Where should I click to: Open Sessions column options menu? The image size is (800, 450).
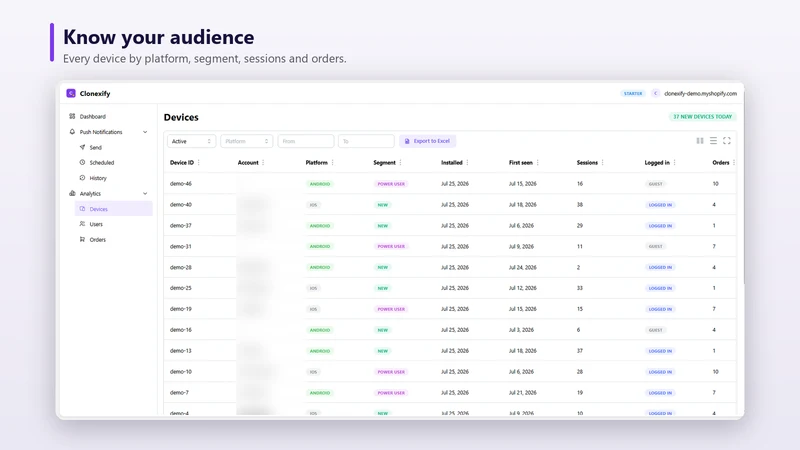click(x=603, y=163)
